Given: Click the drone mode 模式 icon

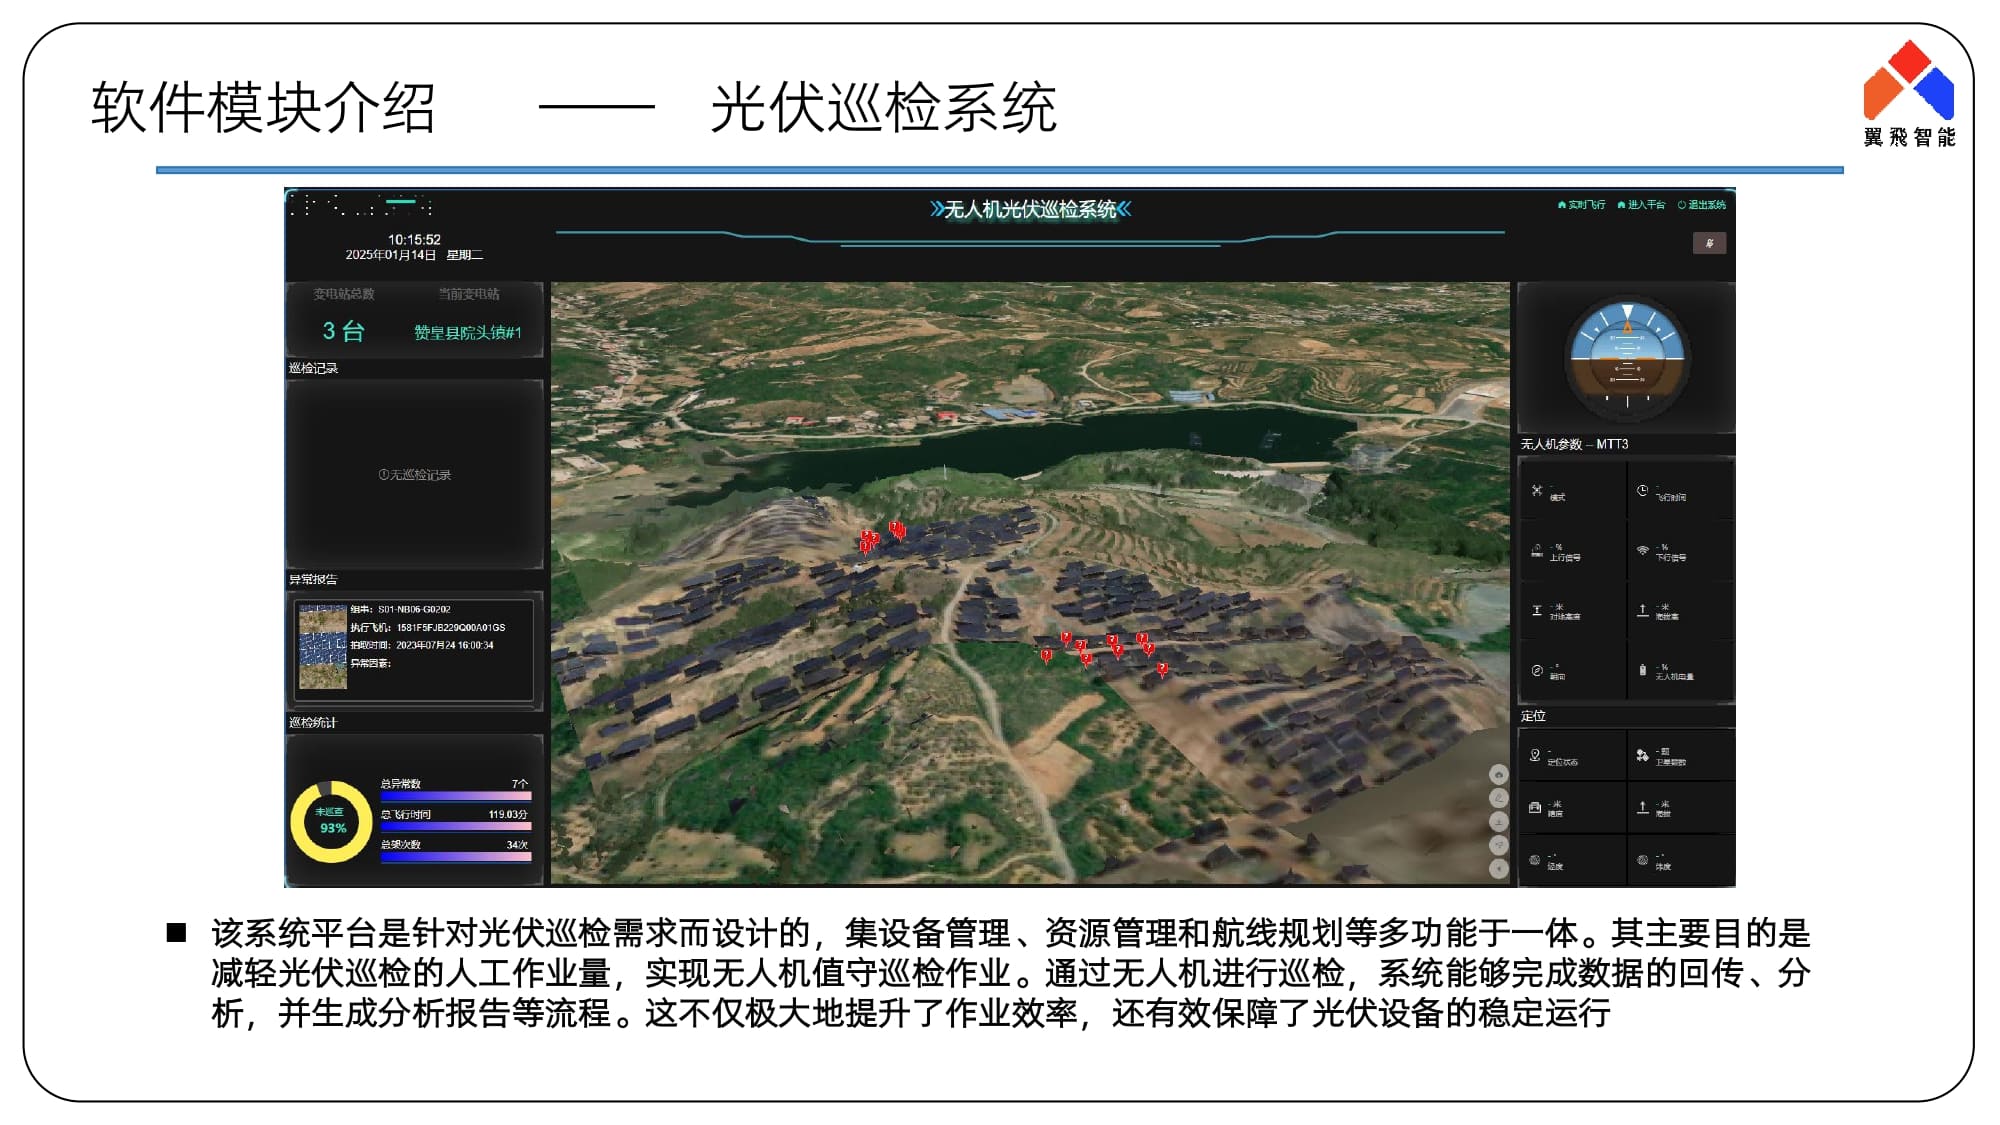Looking at the screenshot, I should pyautogui.click(x=1537, y=490).
